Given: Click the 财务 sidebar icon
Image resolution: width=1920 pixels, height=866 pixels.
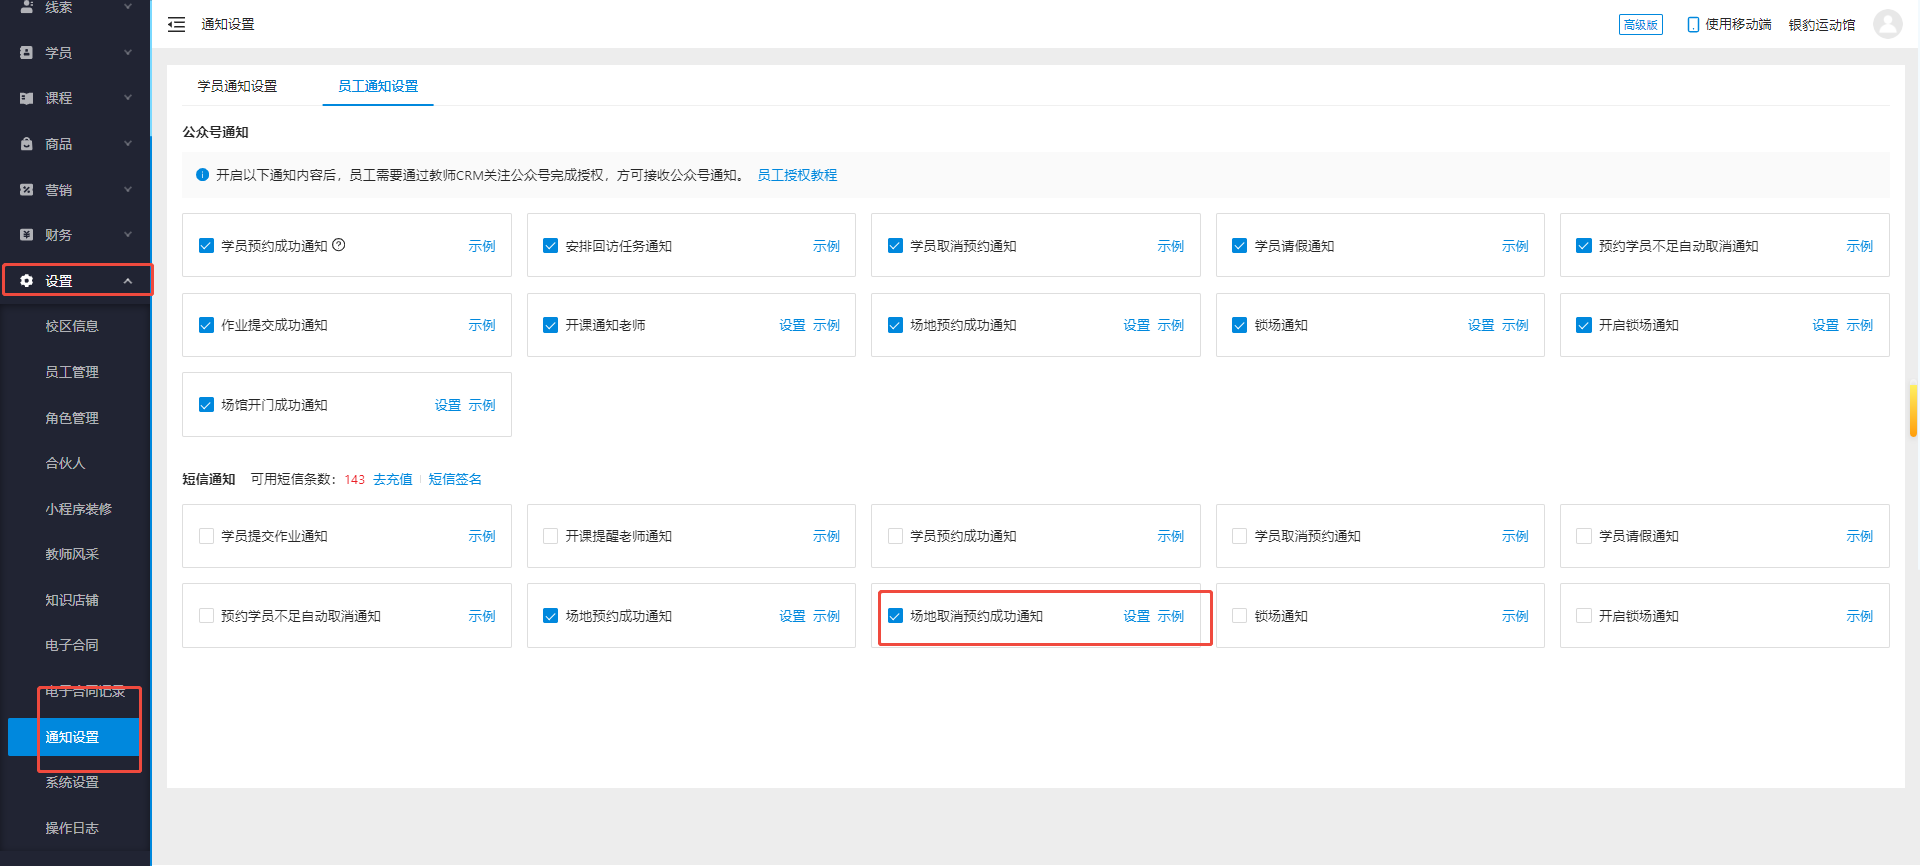Looking at the screenshot, I should click(27, 235).
